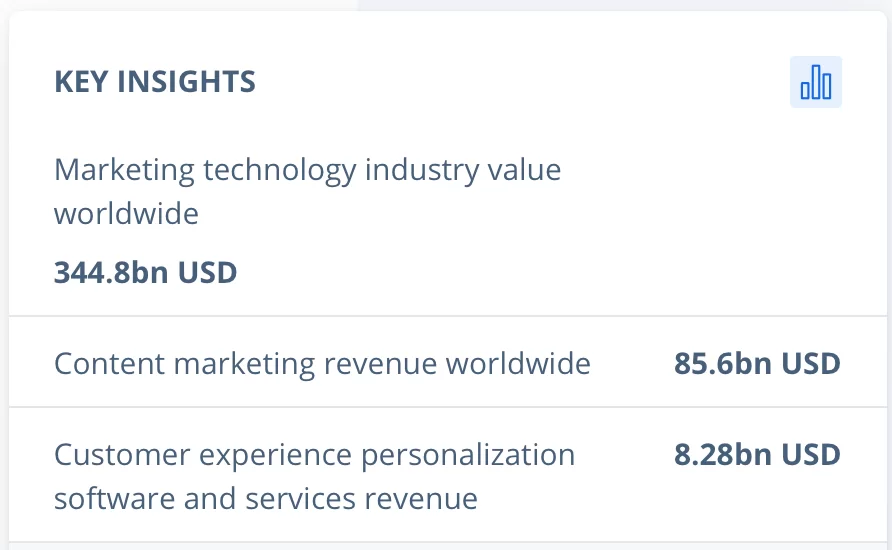892x550 pixels.
Task: Click the word 'Content' in second insight
Action: [109, 363]
